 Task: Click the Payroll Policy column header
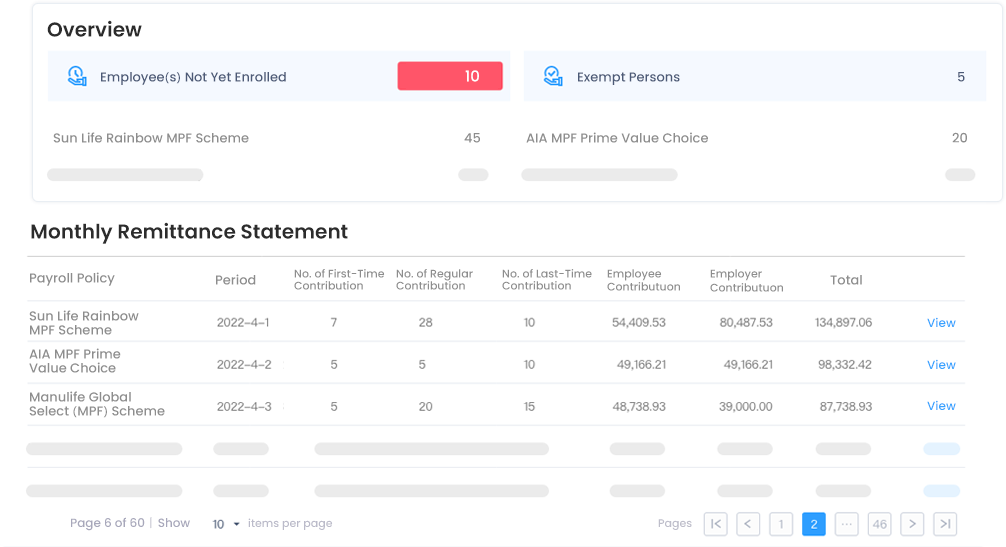[72, 278]
